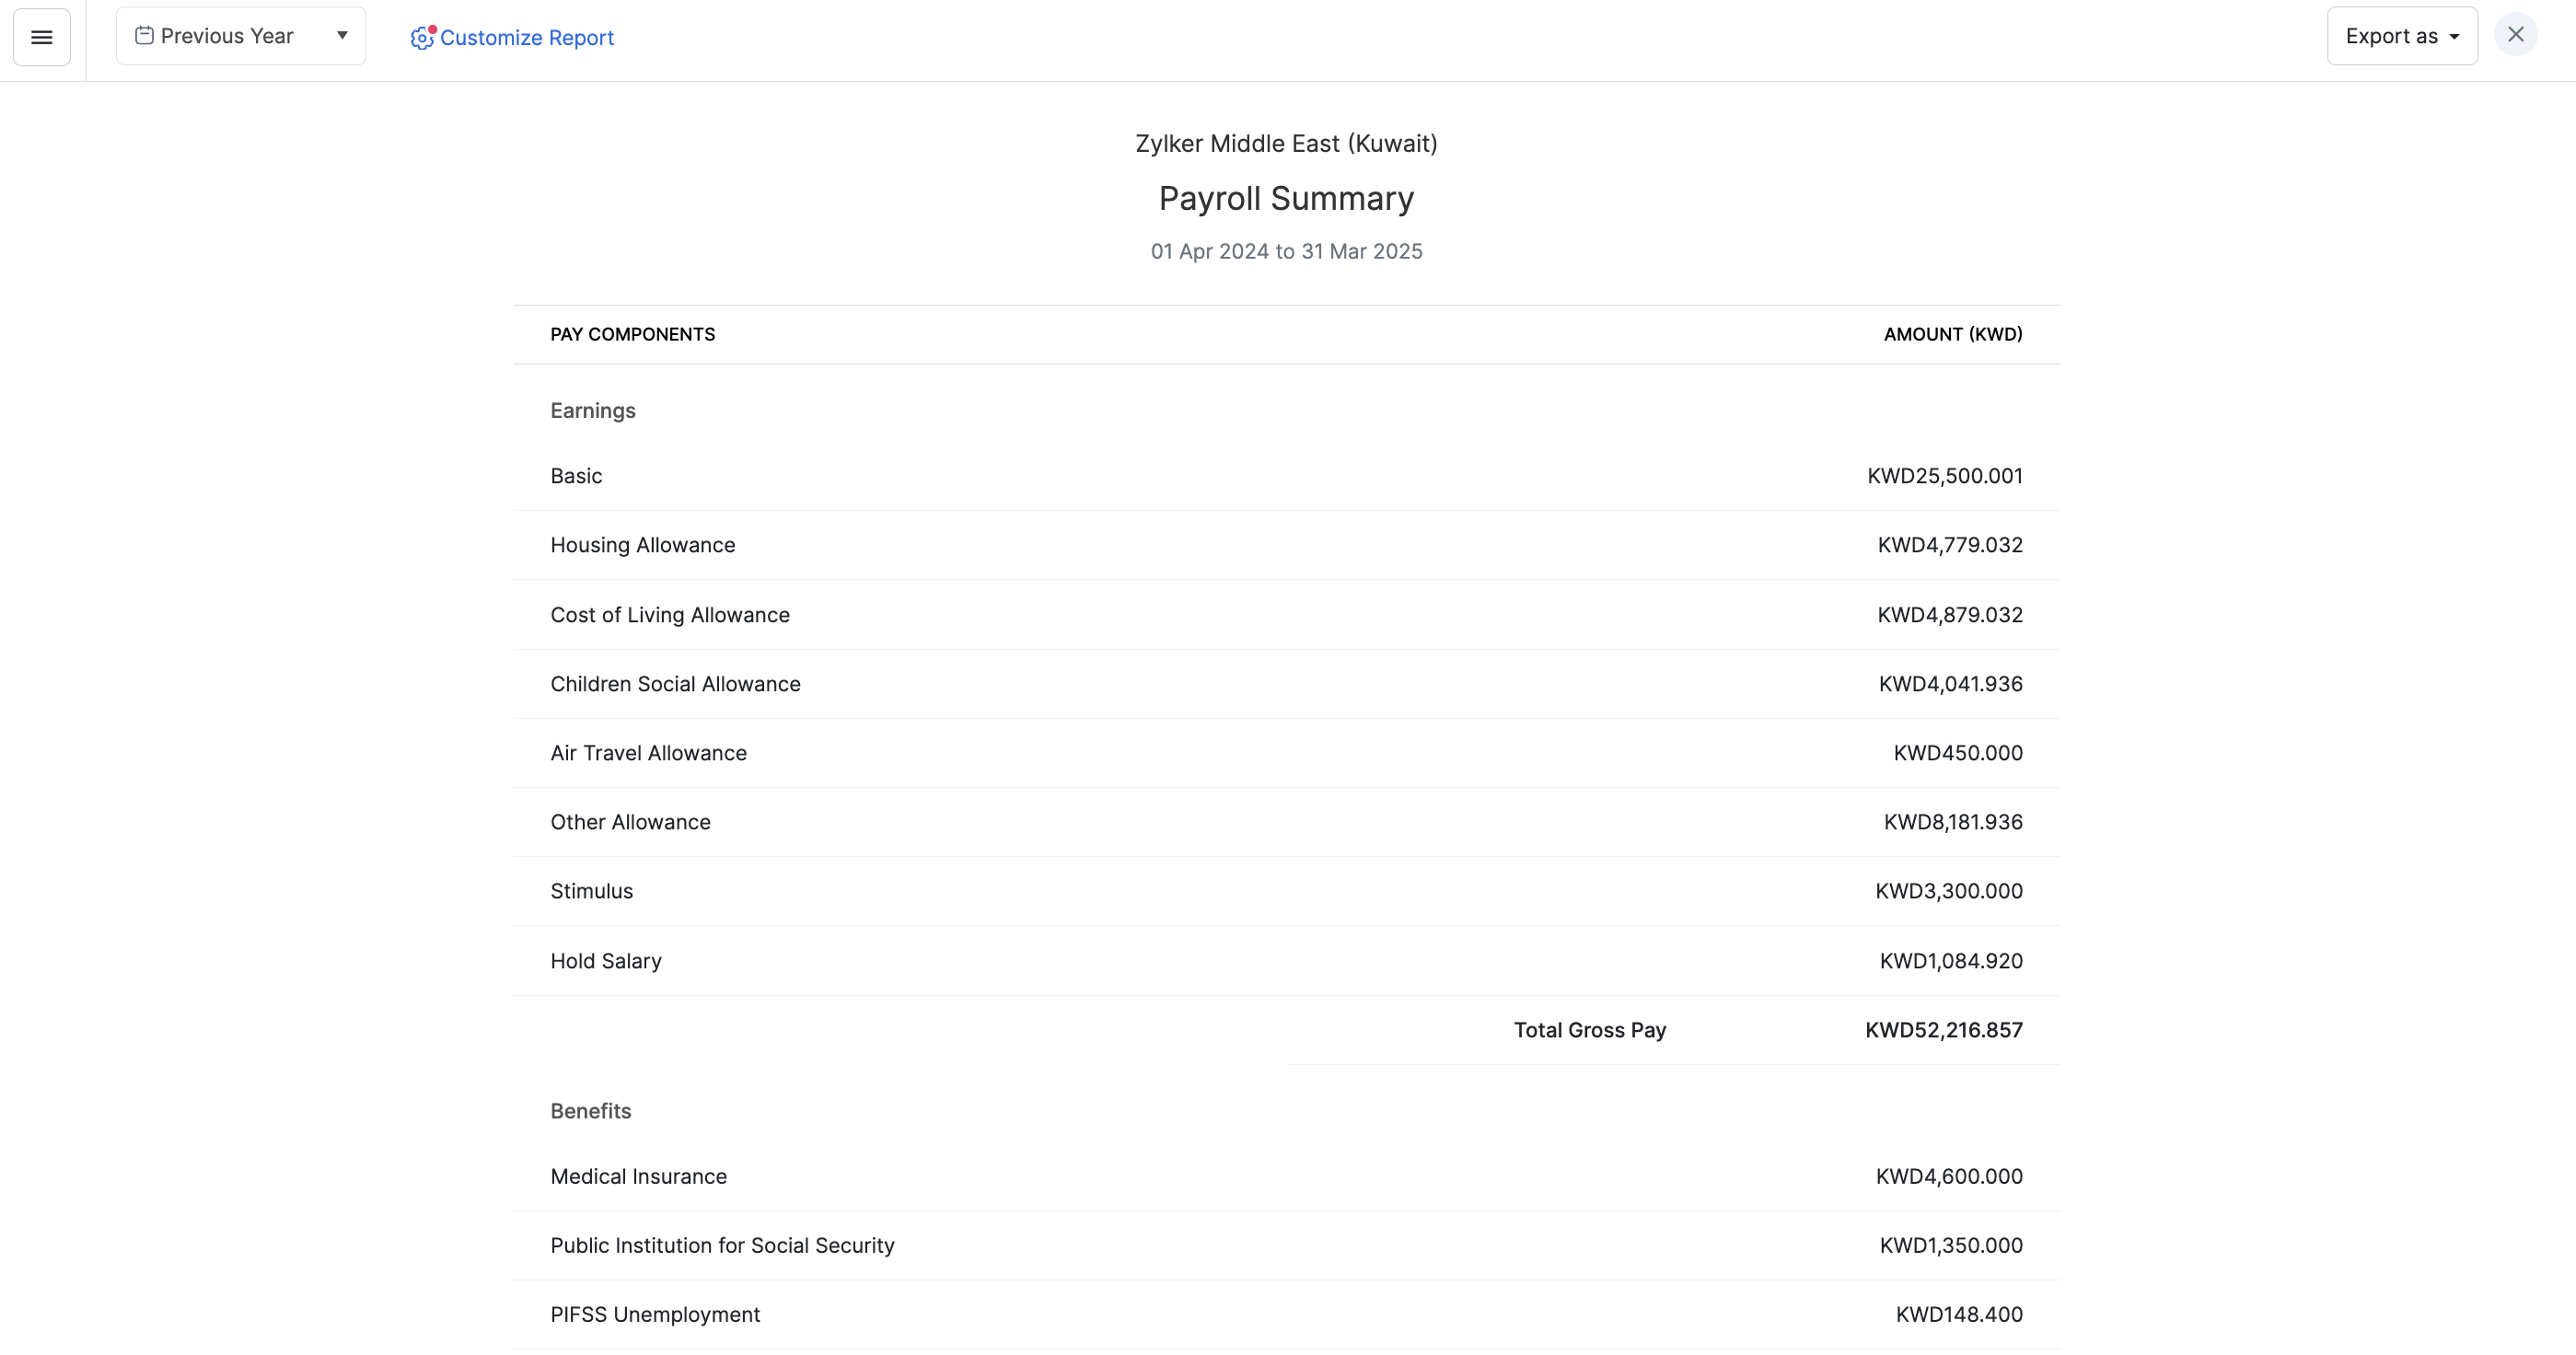Click the Customize Report gear icon

[x=422, y=38]
